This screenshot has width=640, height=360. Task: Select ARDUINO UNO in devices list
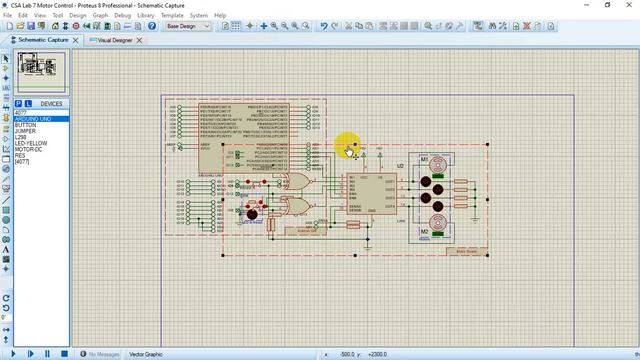(x=41, y=119)
